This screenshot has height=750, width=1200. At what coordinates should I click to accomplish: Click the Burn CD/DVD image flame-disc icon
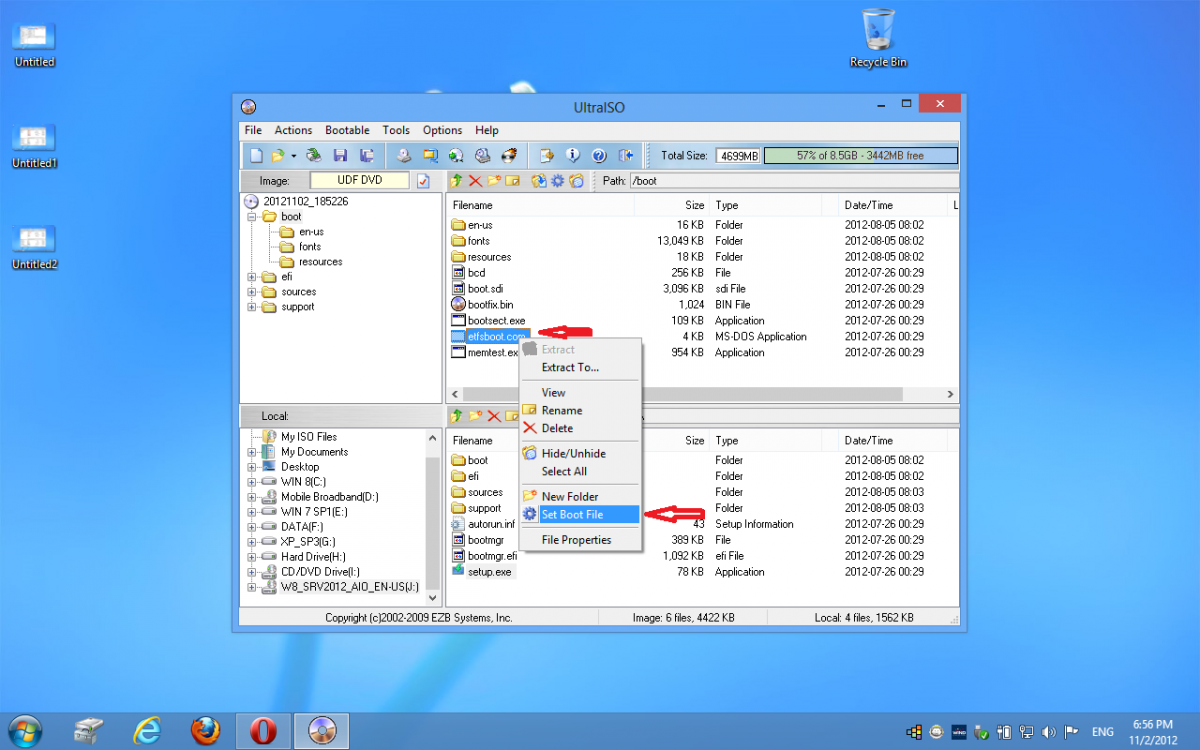[508, 156]
